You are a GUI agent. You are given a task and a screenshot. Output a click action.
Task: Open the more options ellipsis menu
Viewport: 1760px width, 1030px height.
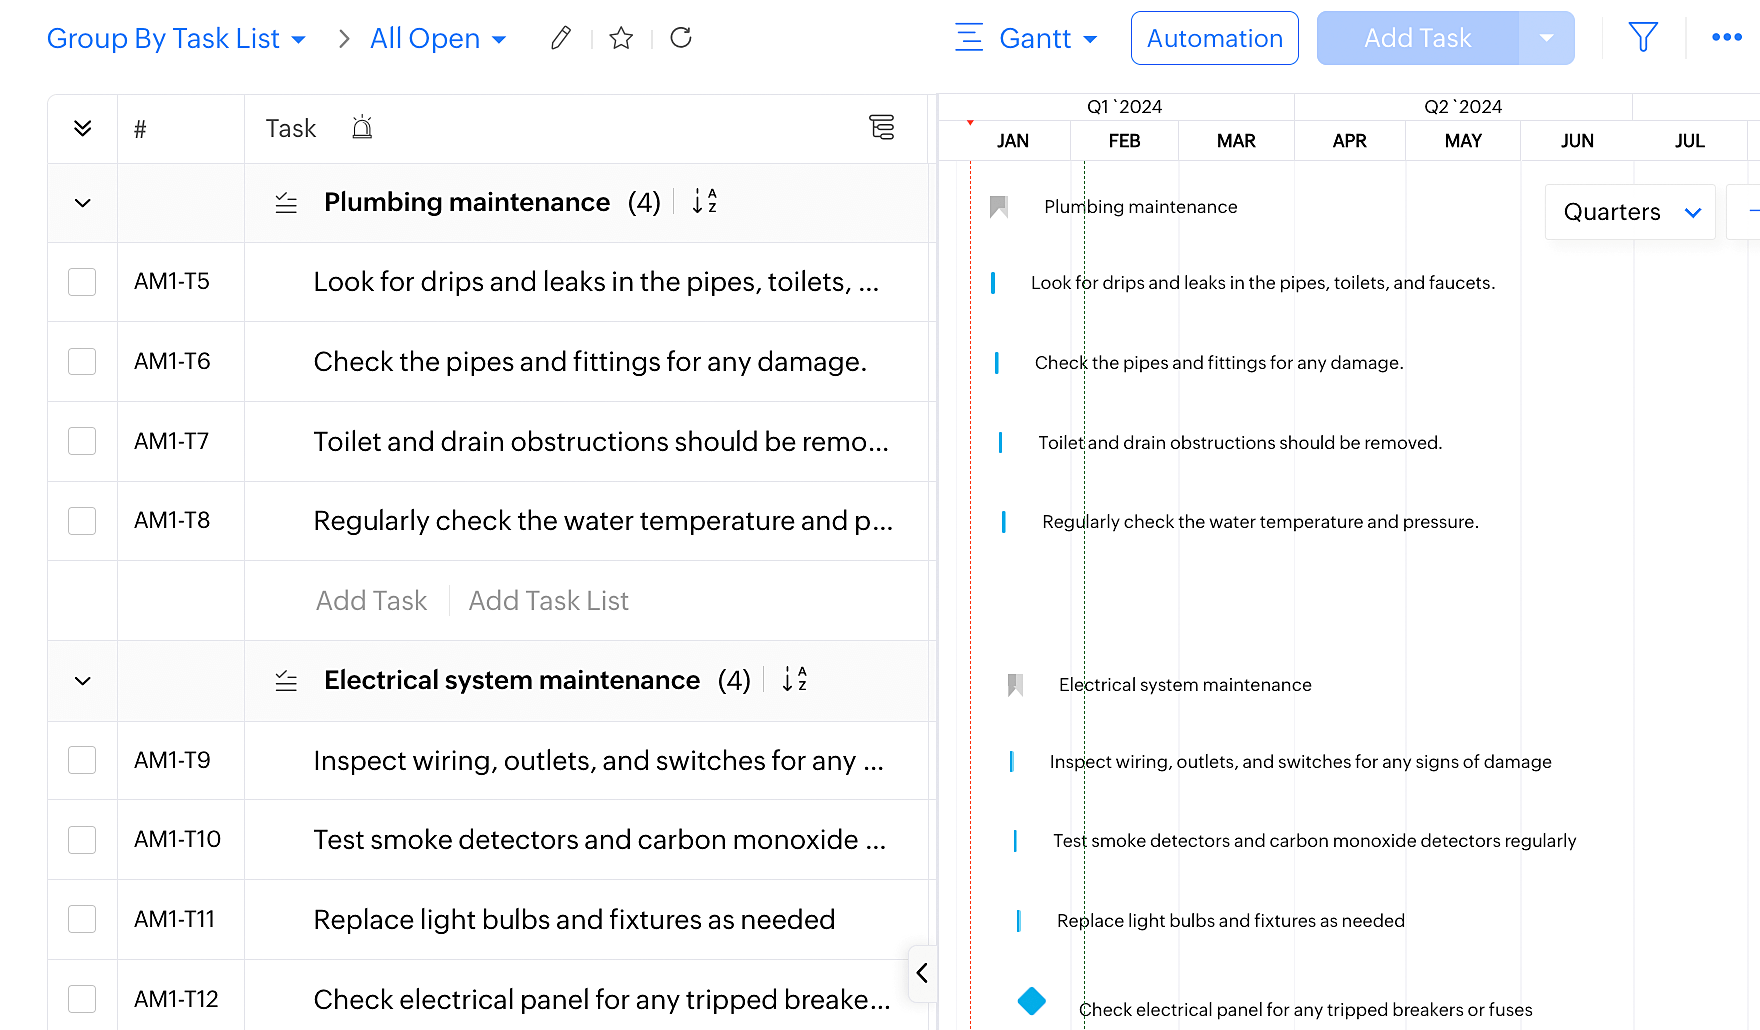click(x=1727, y=38)
